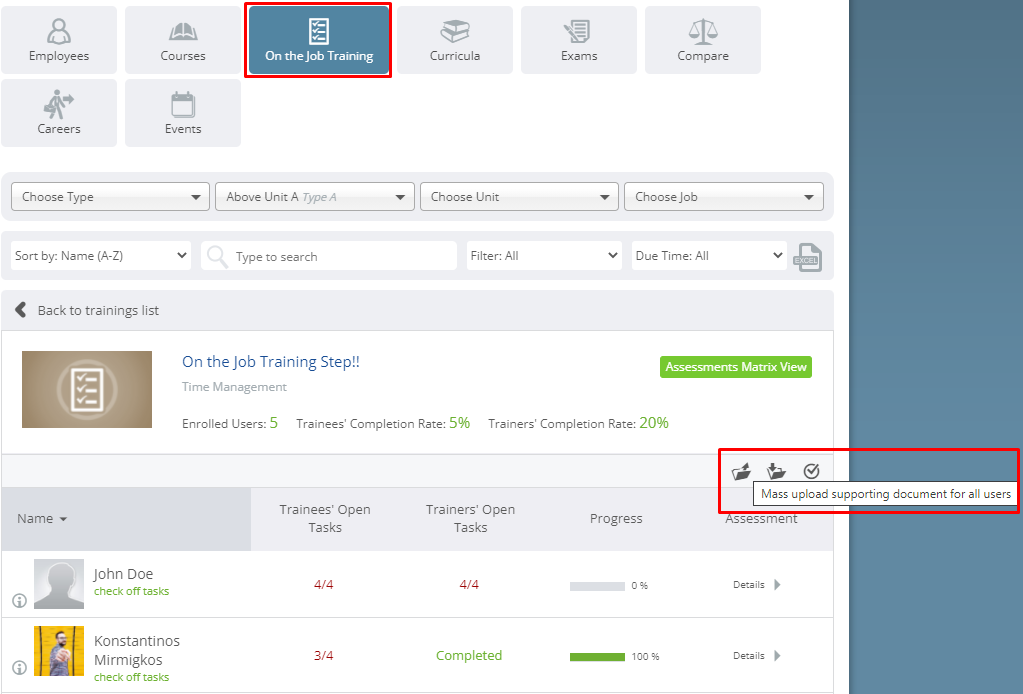
Task: Open Details for Konstantinos Mirmigkos
Action: [x=748, y=656]
